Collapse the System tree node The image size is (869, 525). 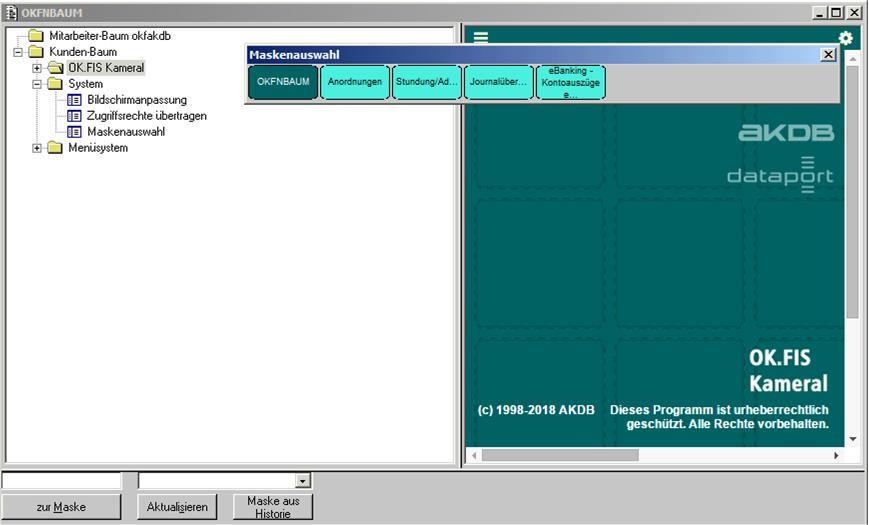point(37,84)
